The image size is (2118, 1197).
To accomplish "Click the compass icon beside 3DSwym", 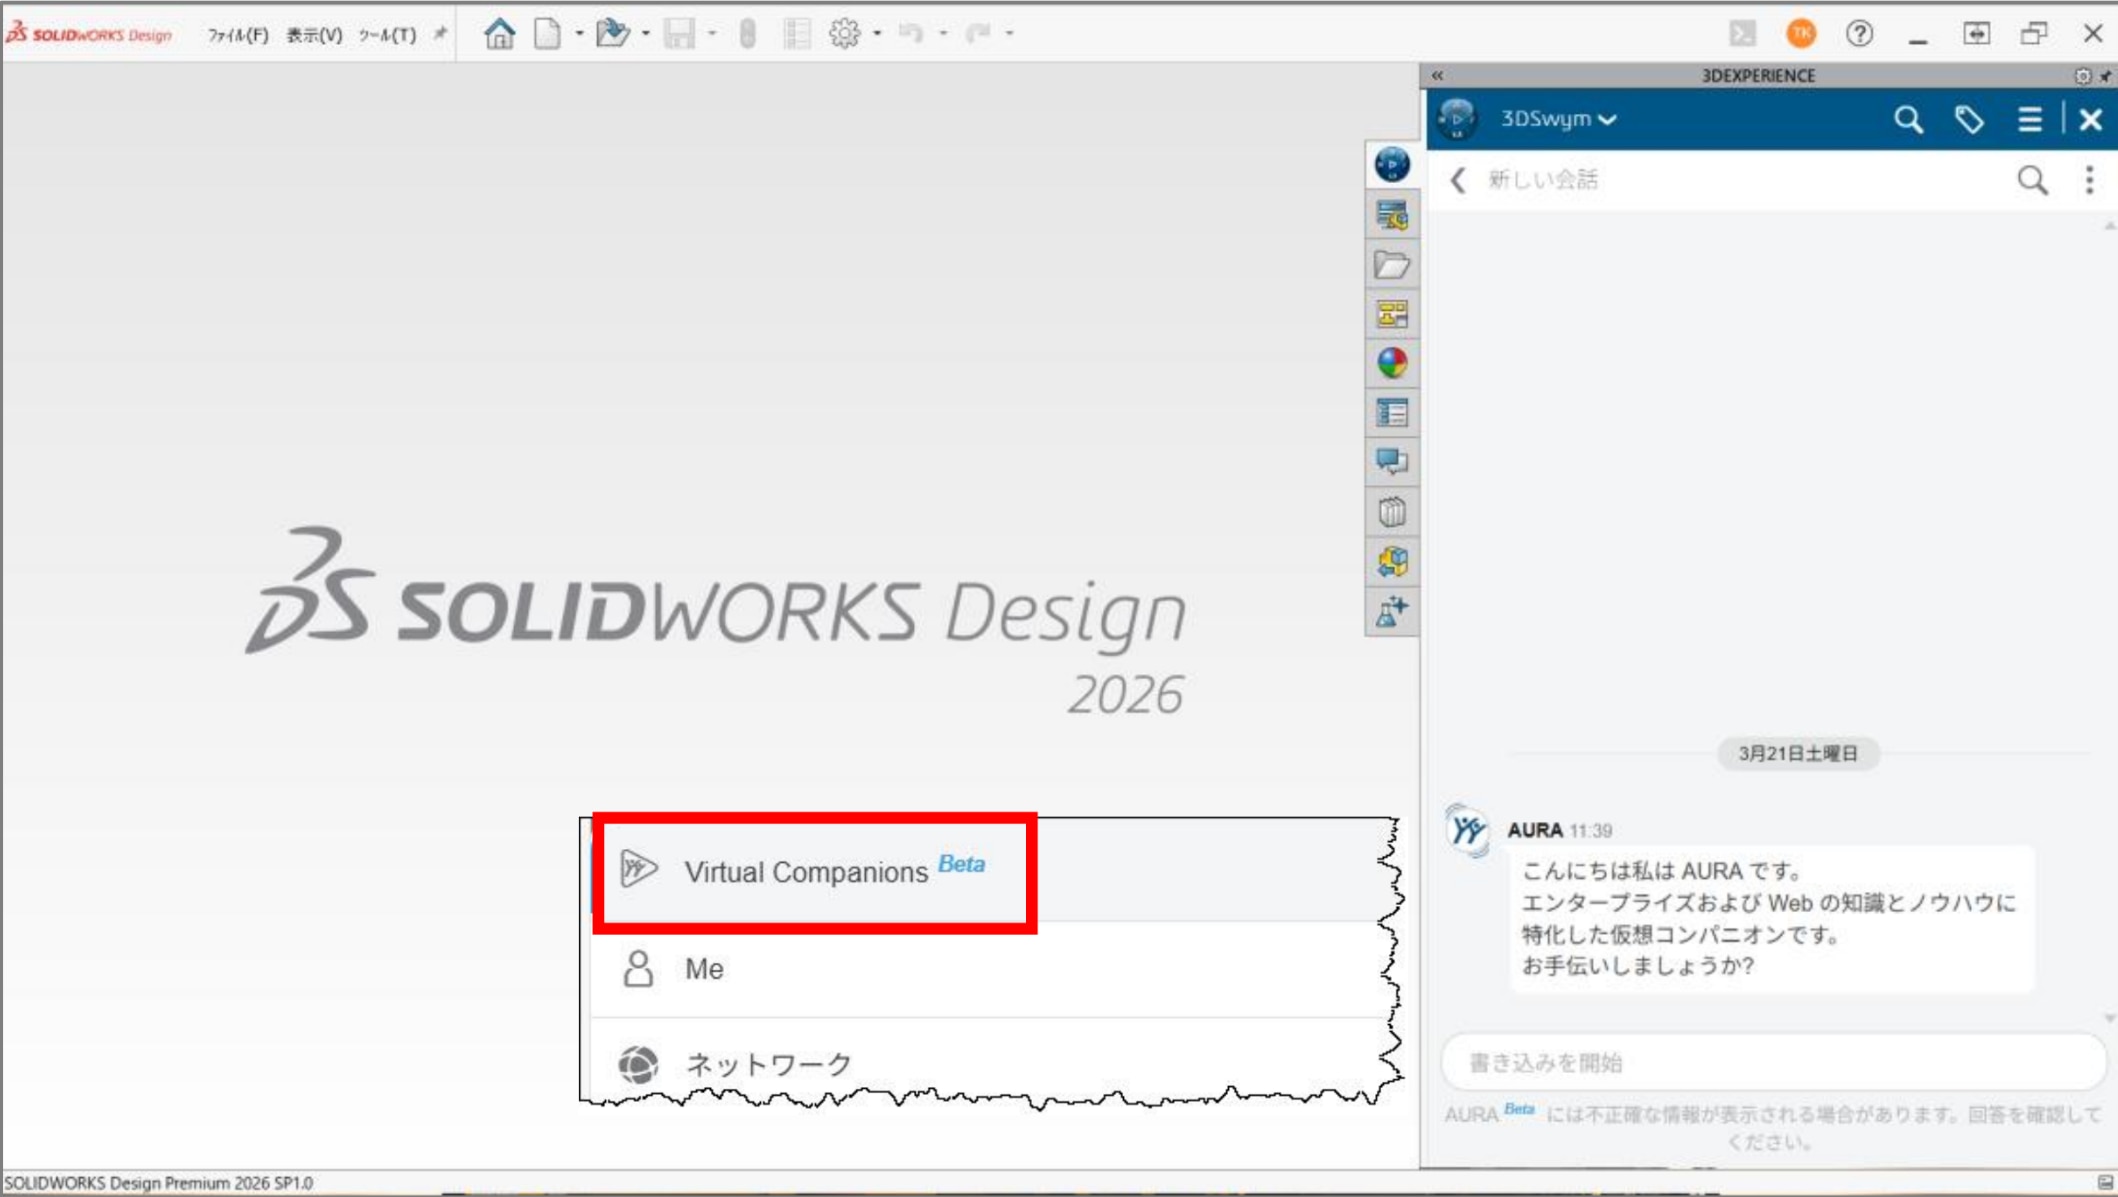I will point(1457,119).
